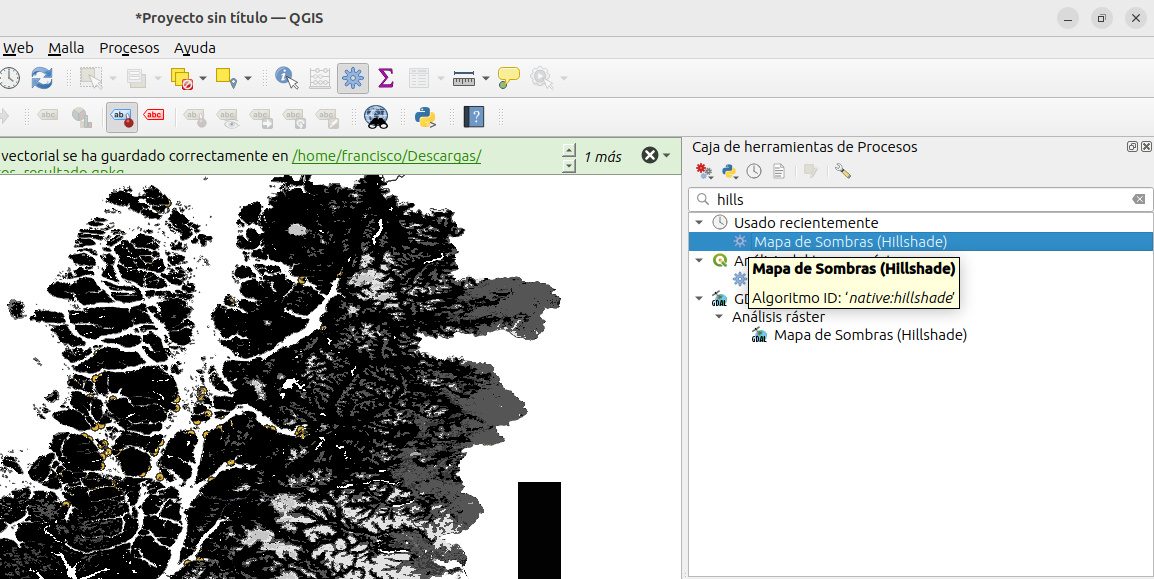Open the Python console from toolbar

(x=426, y=117)
